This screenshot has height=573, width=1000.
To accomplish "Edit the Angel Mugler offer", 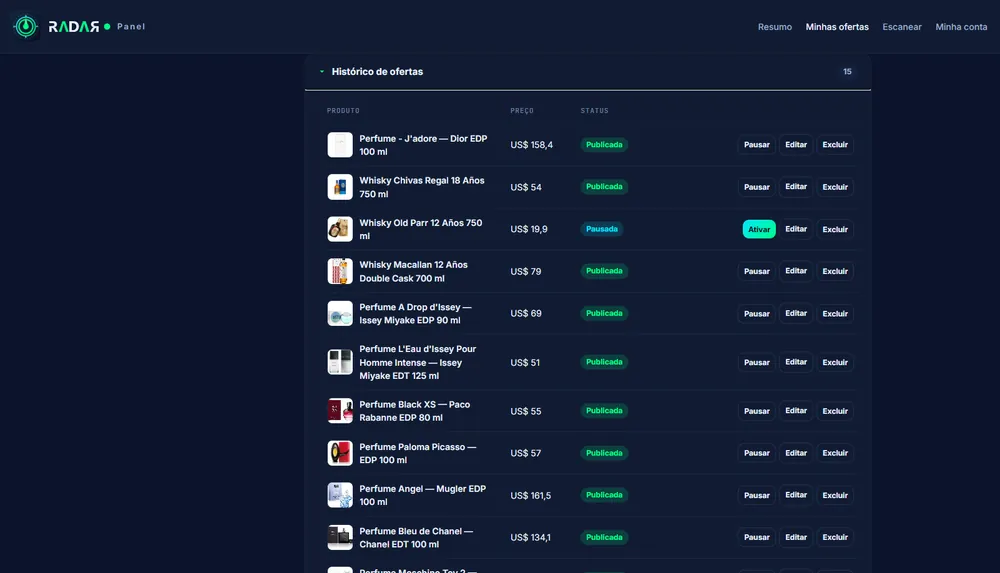I will coord(796,495).
